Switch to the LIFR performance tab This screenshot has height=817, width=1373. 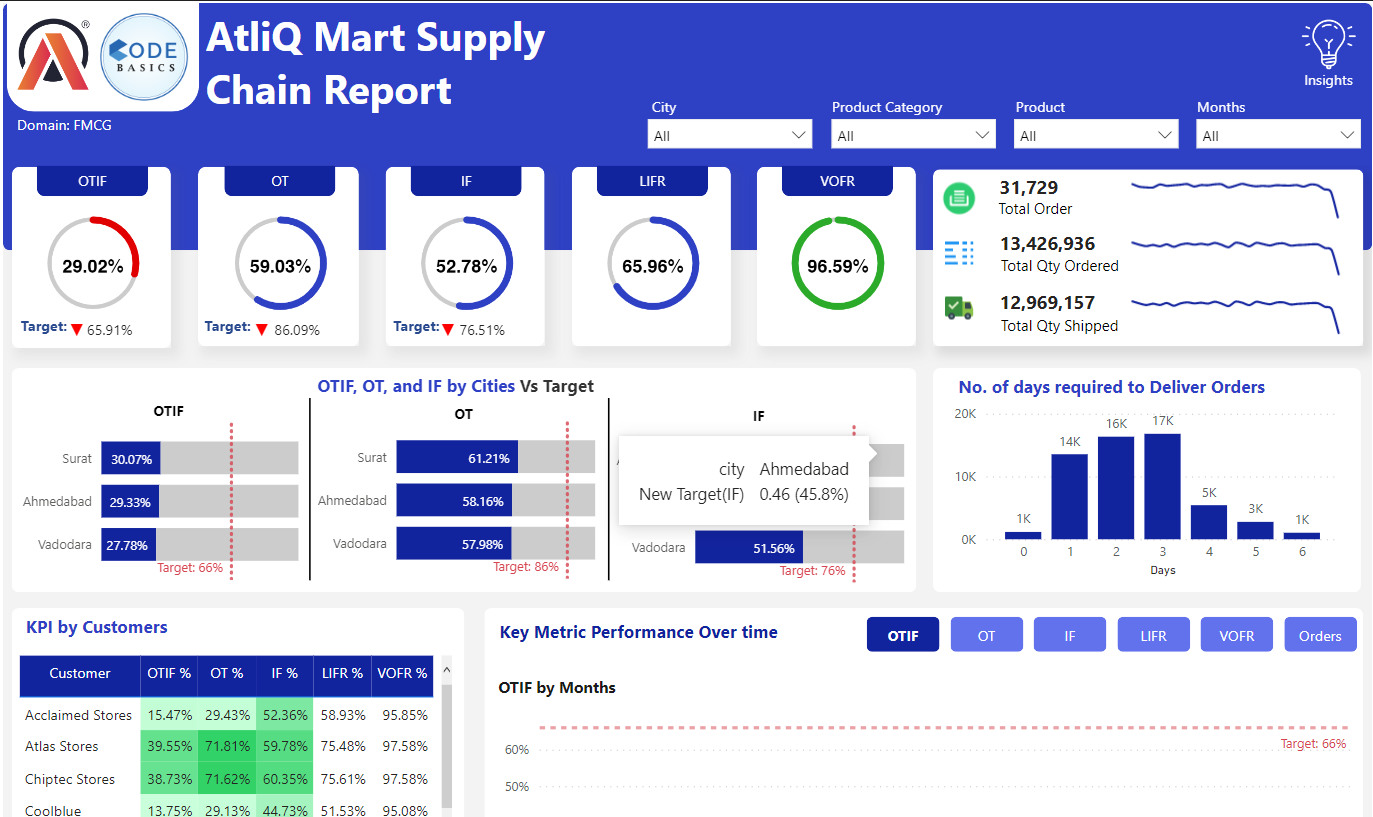(651, 181)
